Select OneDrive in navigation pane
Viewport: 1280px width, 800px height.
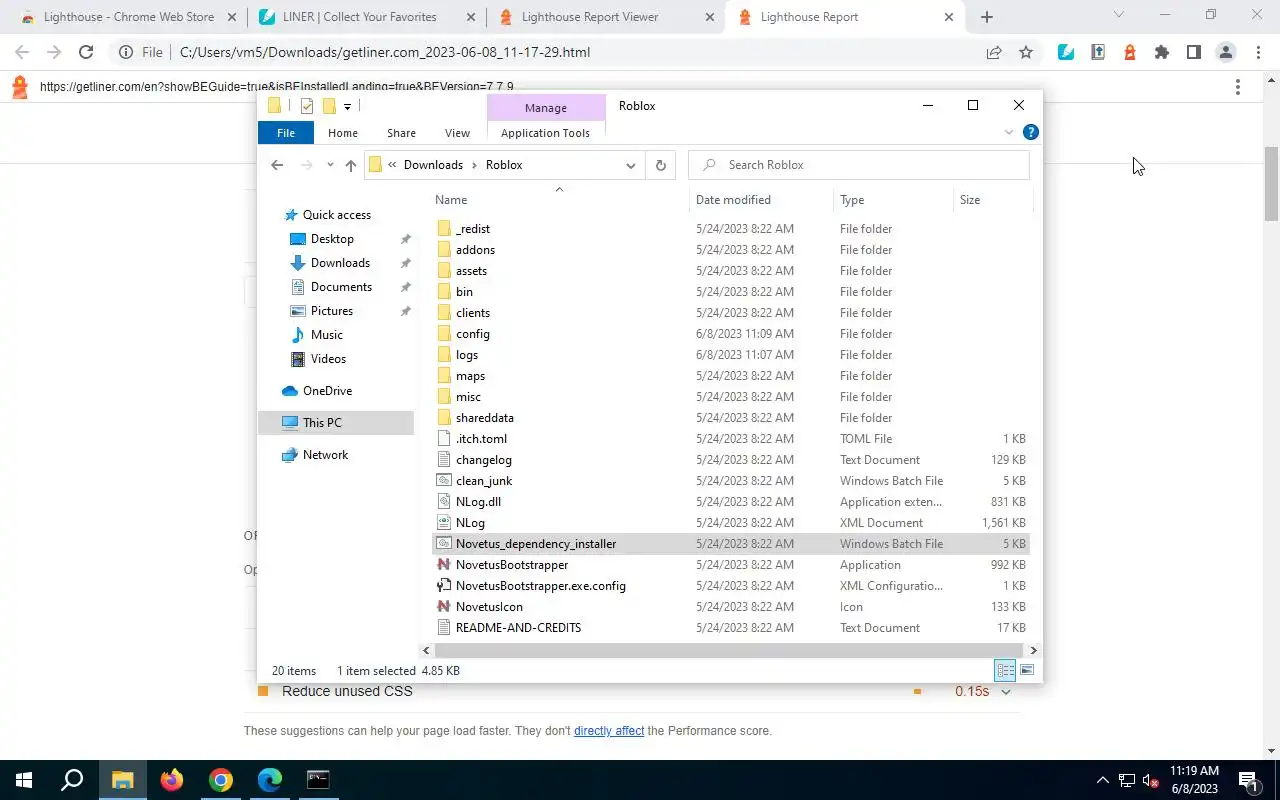(x=327, y=391)
